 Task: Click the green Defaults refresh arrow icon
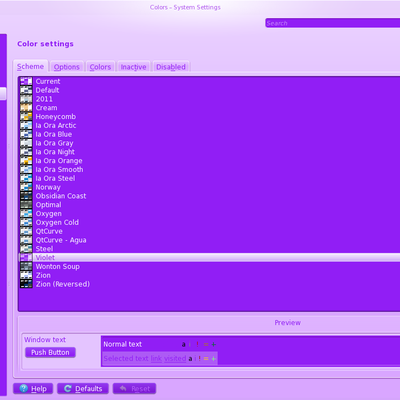pyautogui.click(x=68, y=389)
